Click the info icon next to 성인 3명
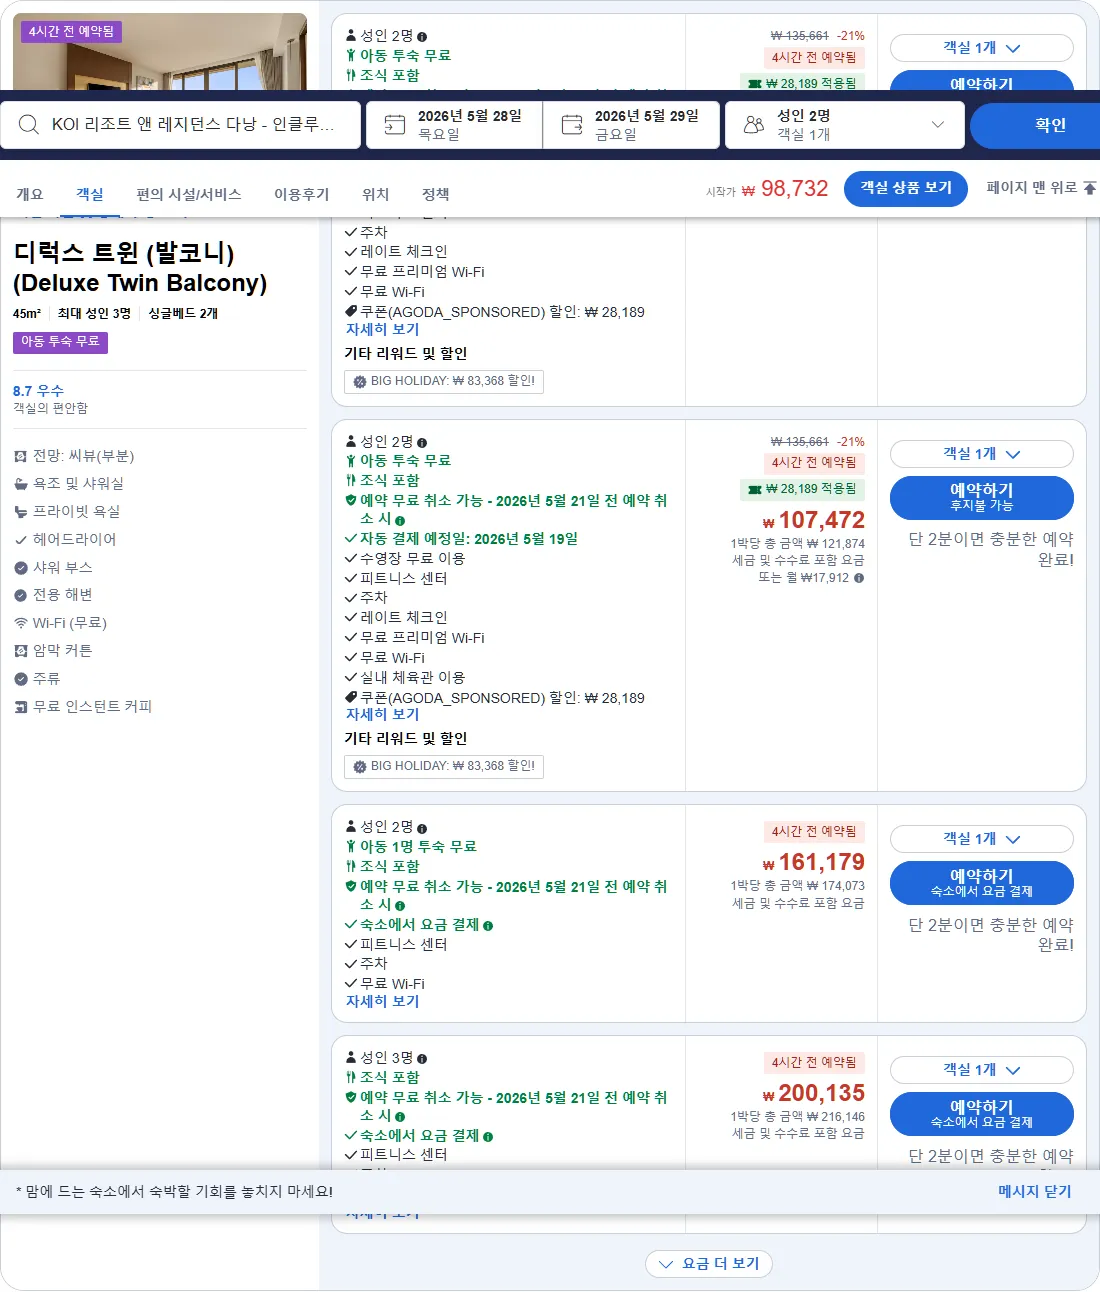Screen dimensions: 1100x1292 pyautogui.click(x=422, y=1058)
